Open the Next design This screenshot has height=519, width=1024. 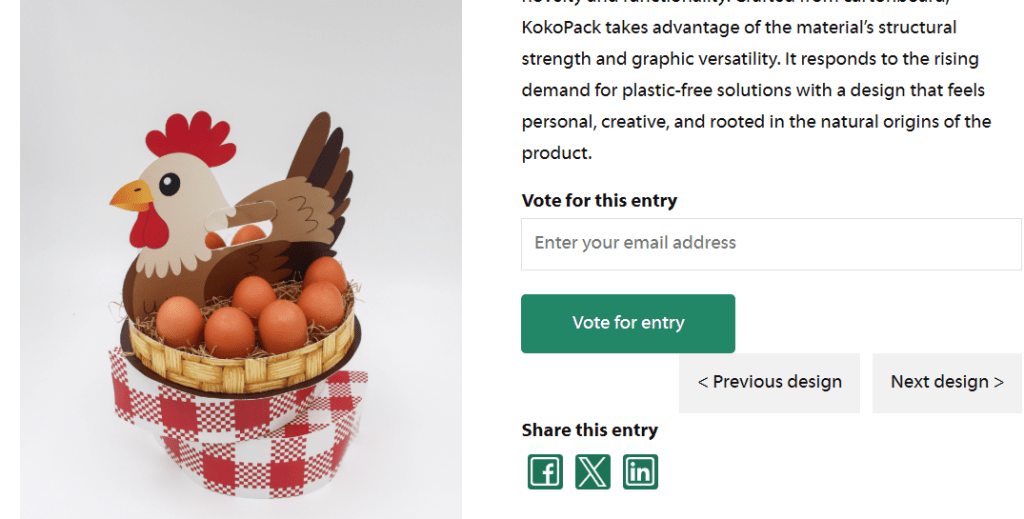point(946,382)
